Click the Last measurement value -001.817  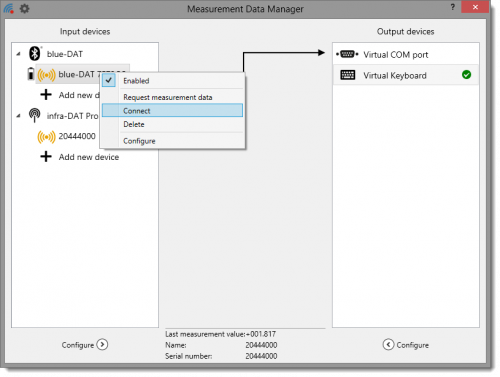(x=261, y=334)
